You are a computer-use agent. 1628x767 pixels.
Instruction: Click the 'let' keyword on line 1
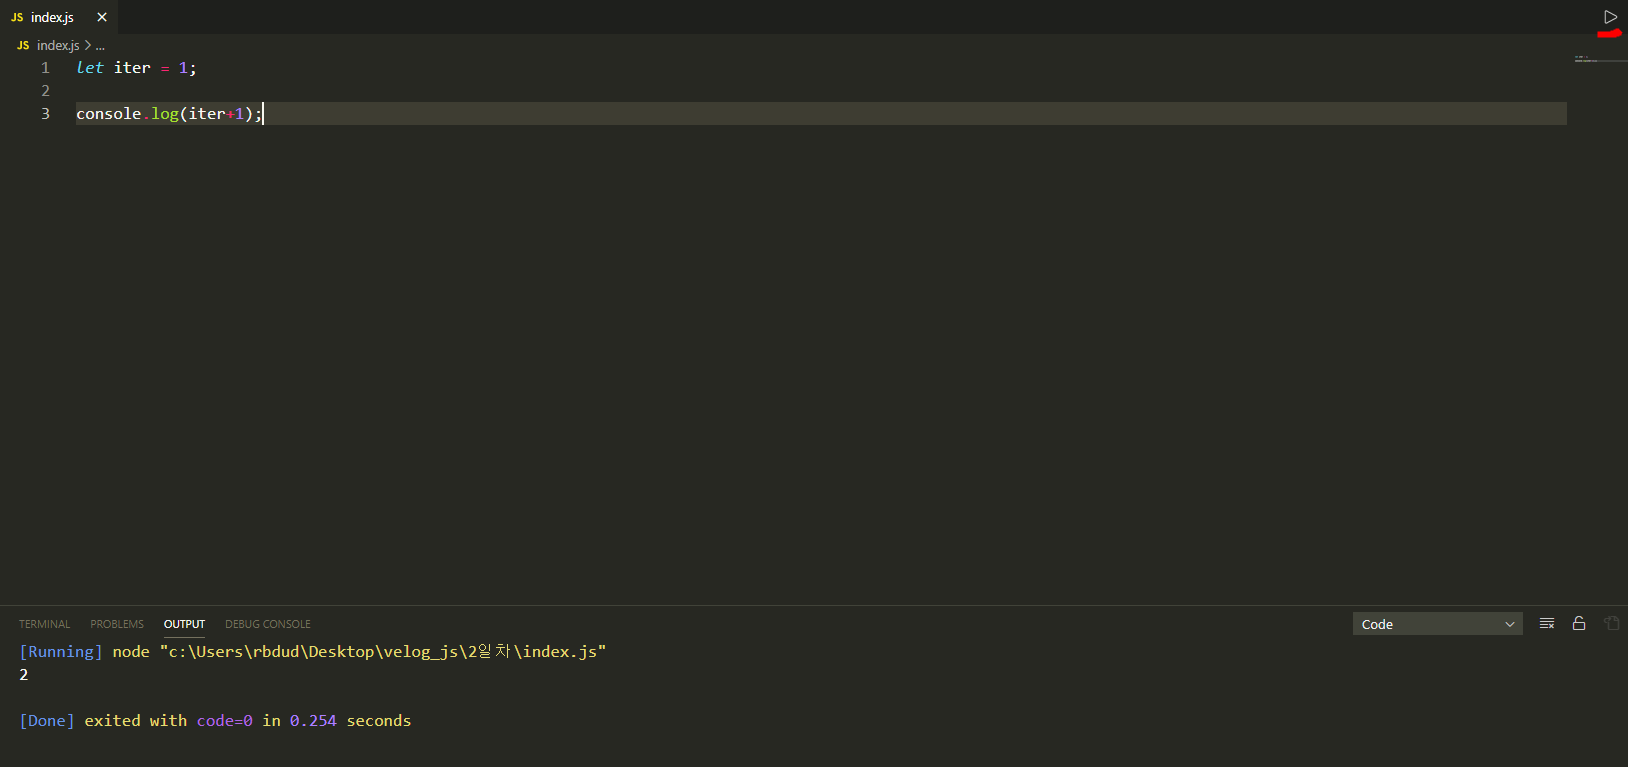[90, 68]
